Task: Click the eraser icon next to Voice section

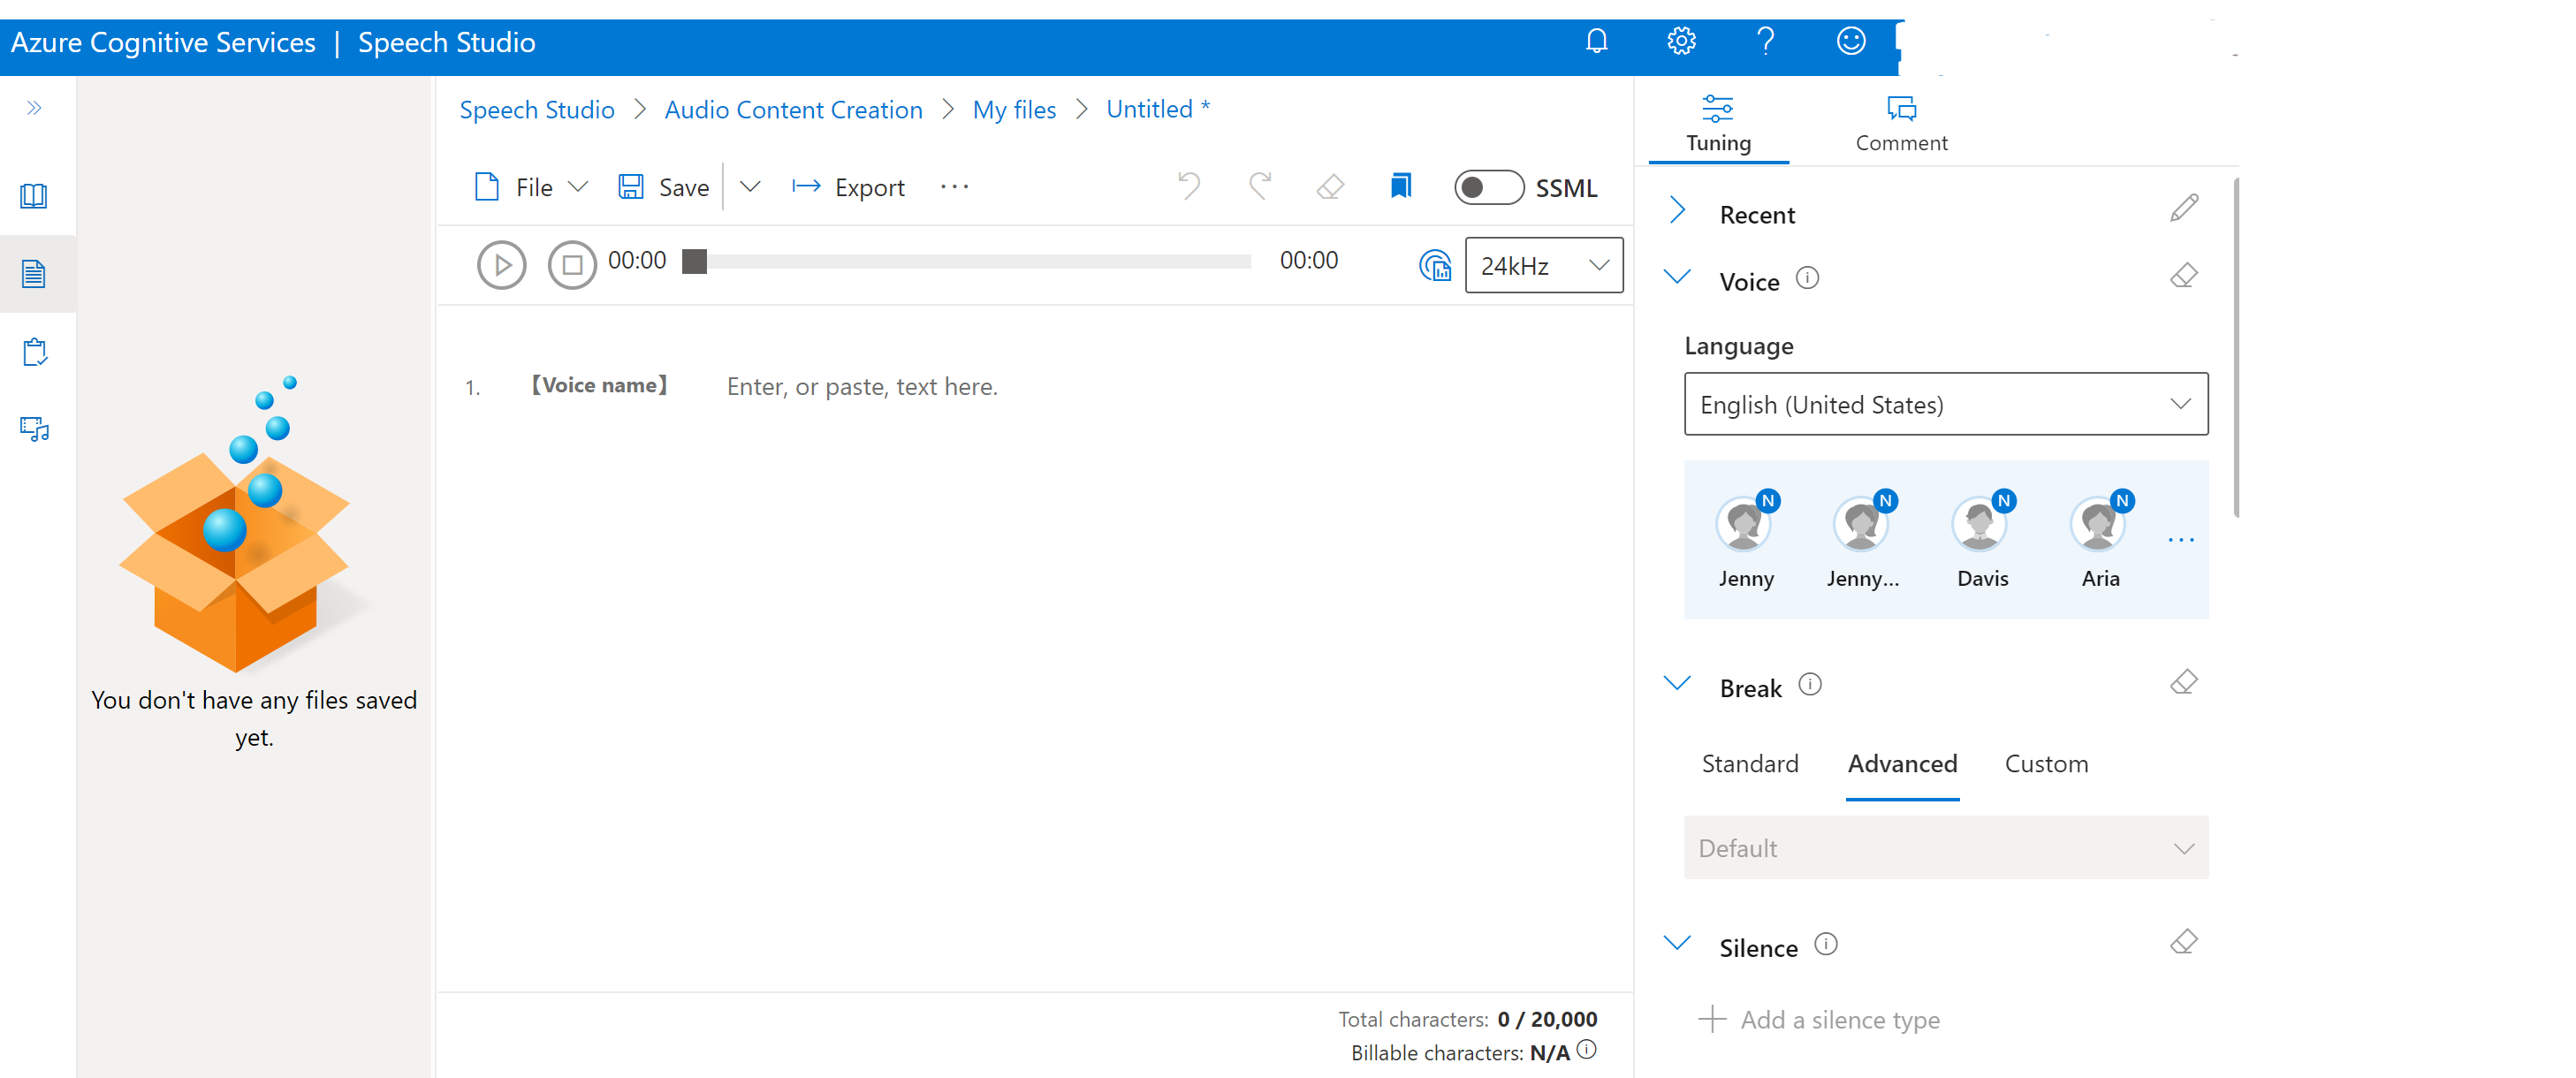Action: pos(2185,275)
